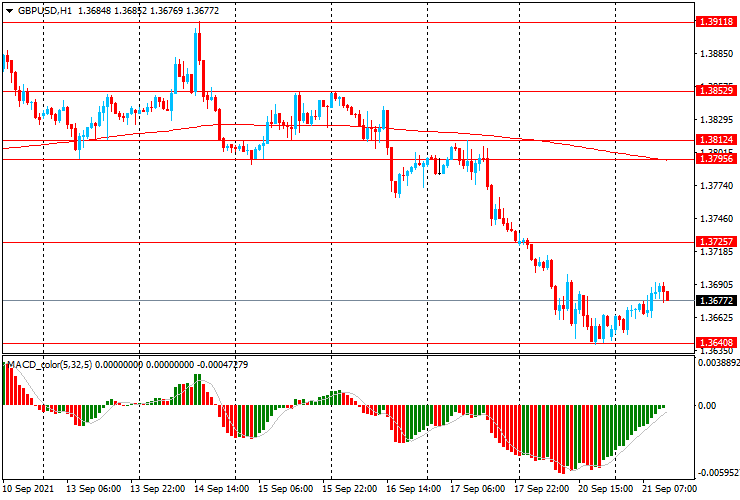Click the GBPUSD,H1 symbol title

tap(45, 10)
